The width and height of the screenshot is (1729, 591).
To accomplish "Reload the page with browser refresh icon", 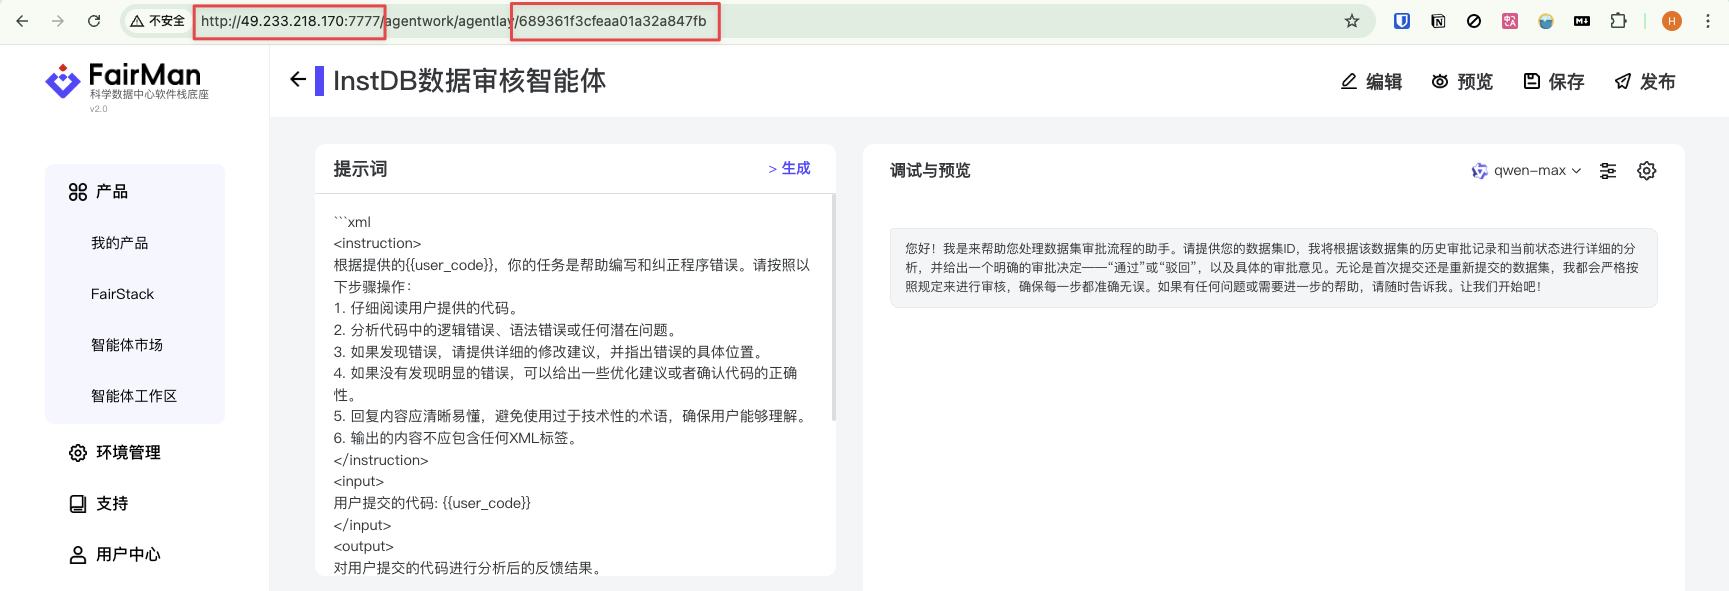I will coord(94,21).
